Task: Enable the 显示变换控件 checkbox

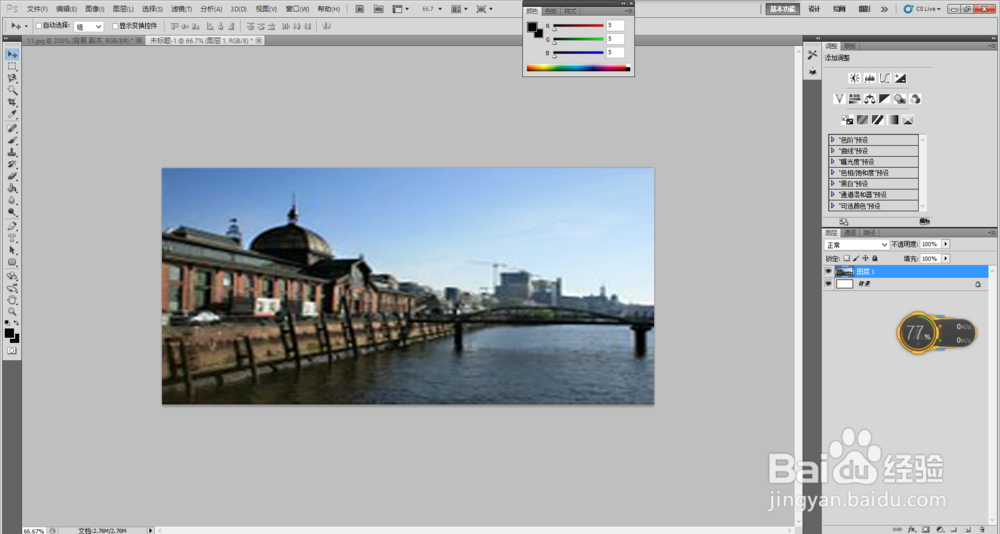Action: (x=115, y=26)
